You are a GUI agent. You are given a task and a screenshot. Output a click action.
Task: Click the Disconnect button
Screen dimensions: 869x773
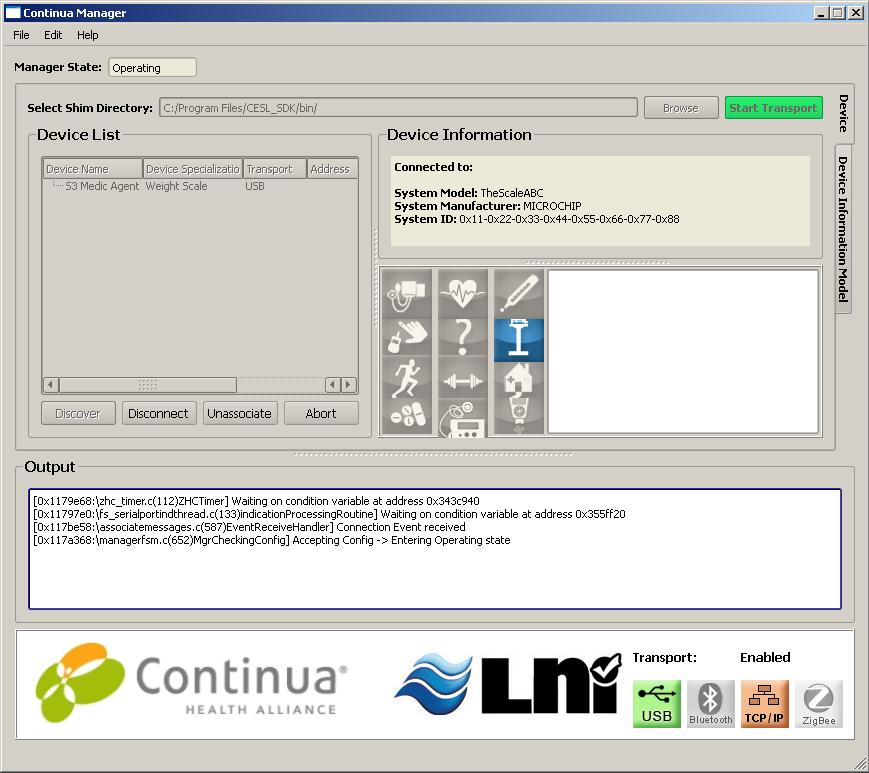point(159,413)
